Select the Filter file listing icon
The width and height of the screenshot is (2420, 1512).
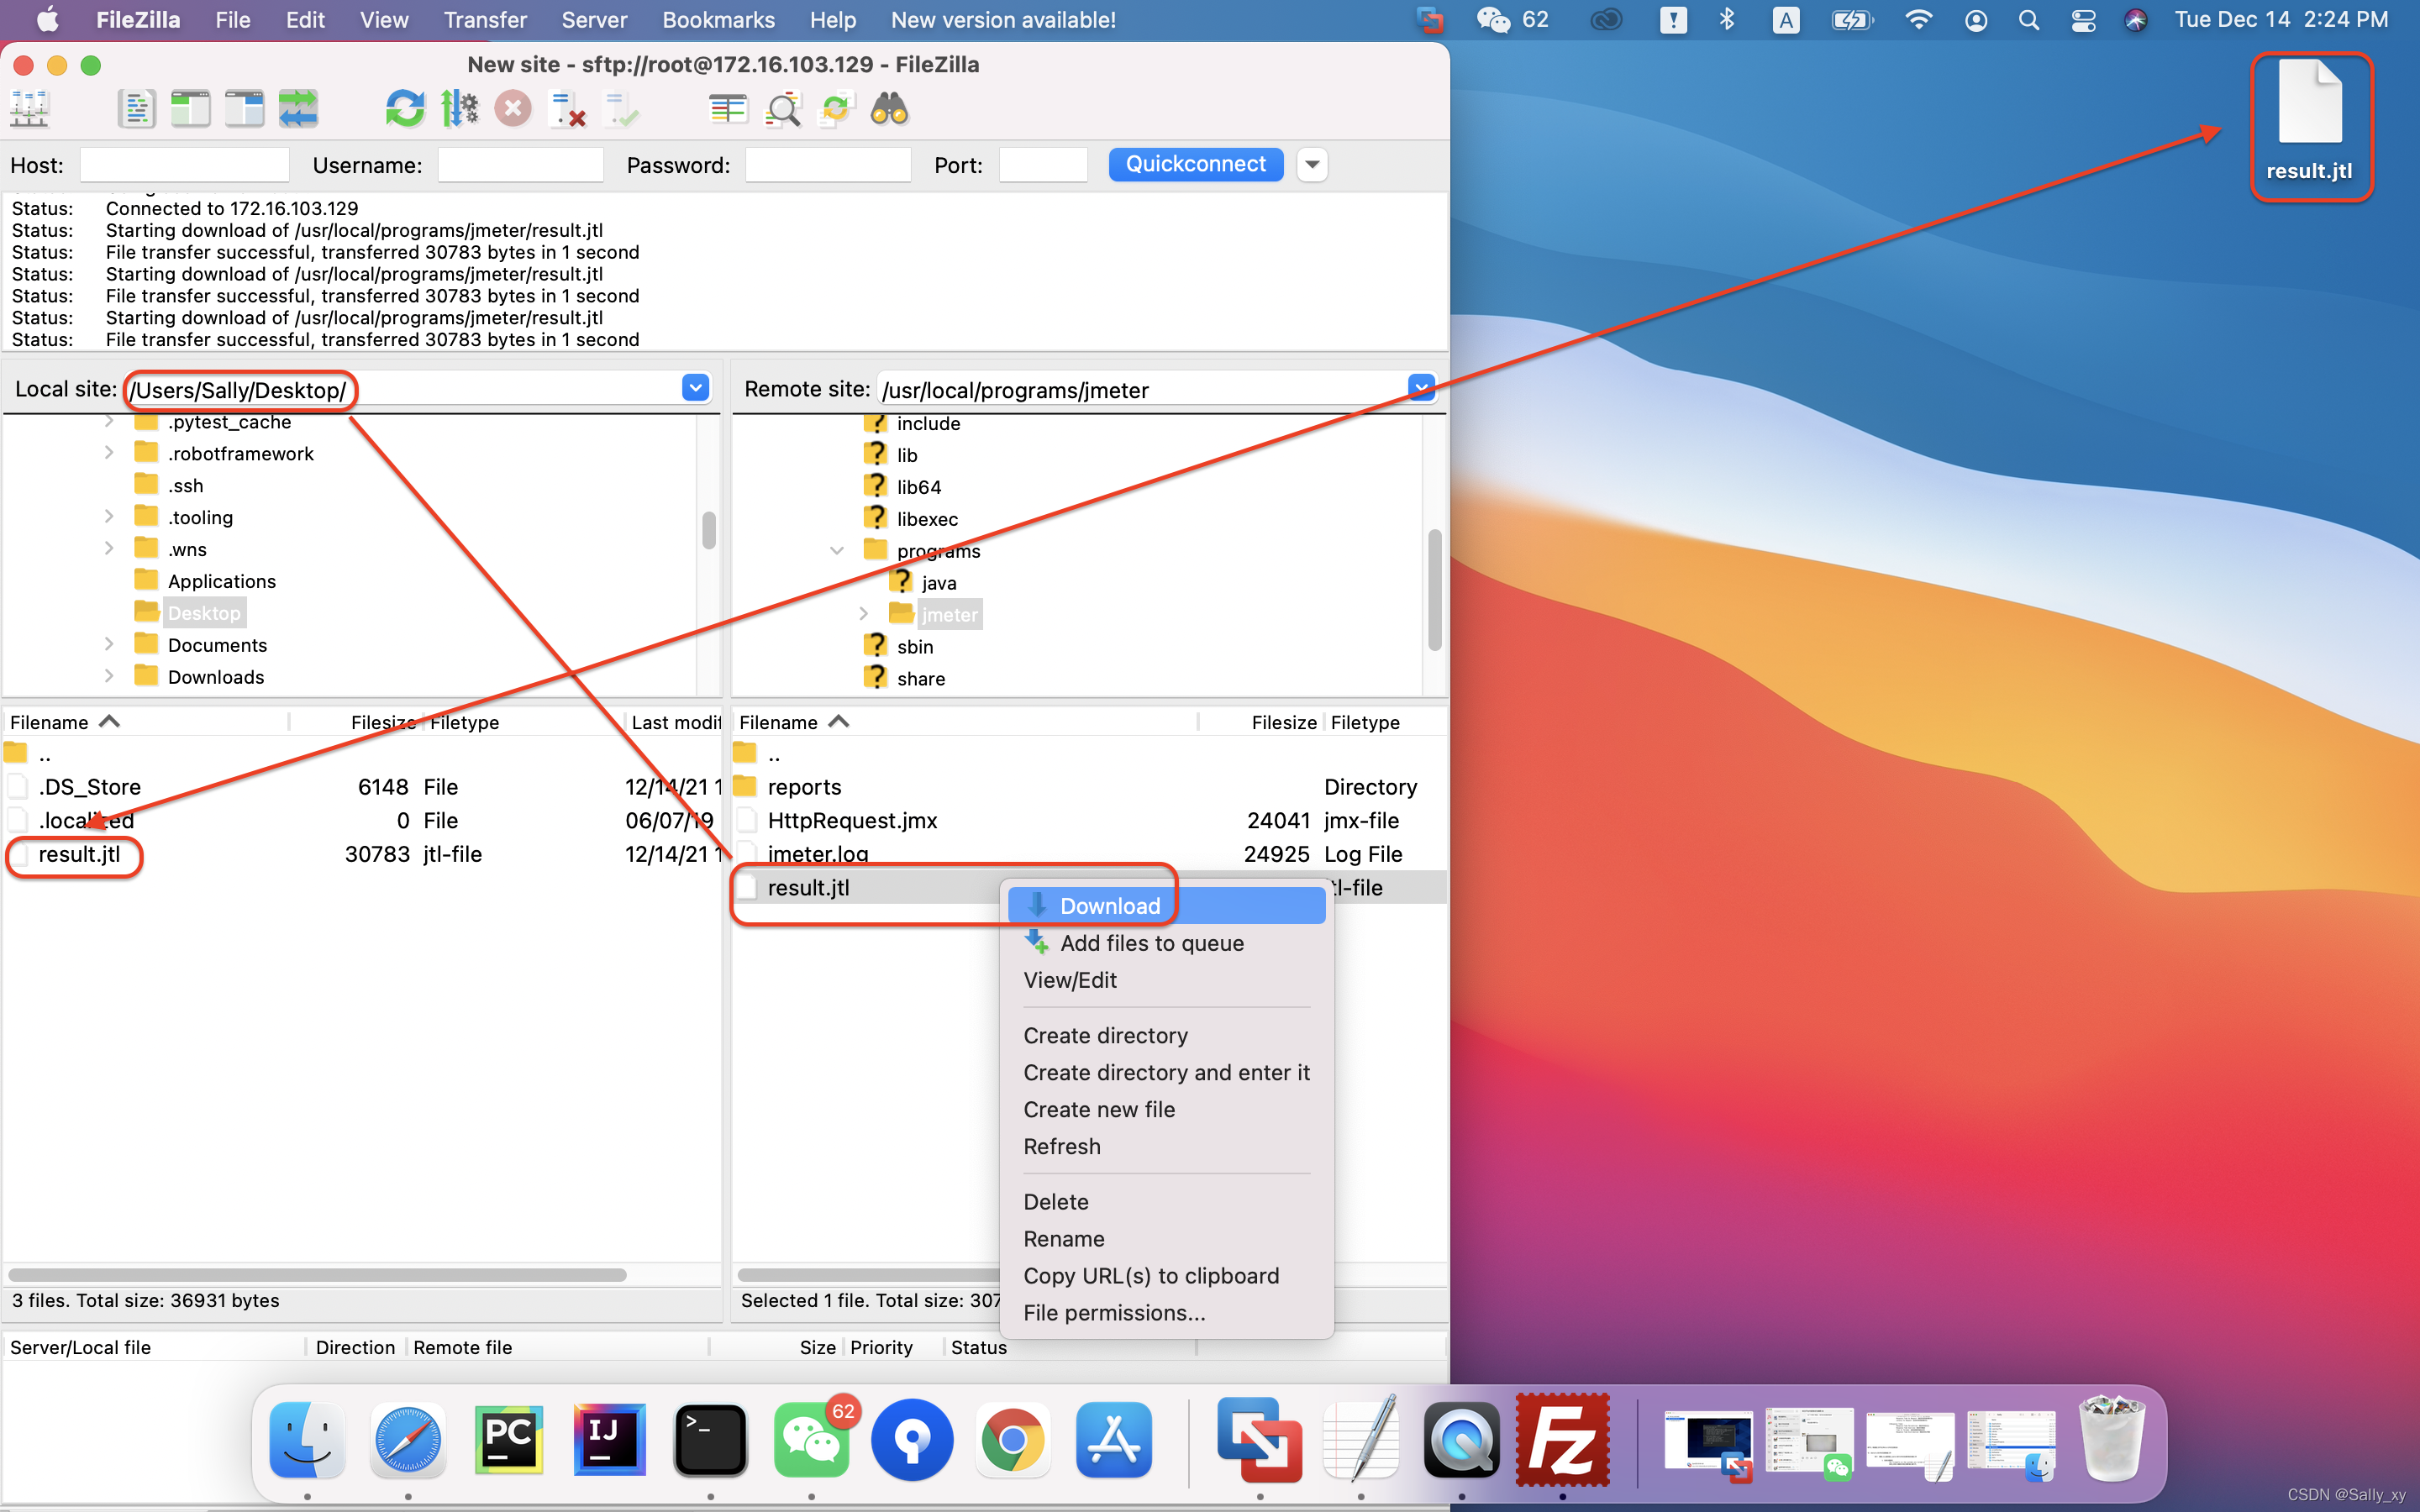(x=782, y=108)
